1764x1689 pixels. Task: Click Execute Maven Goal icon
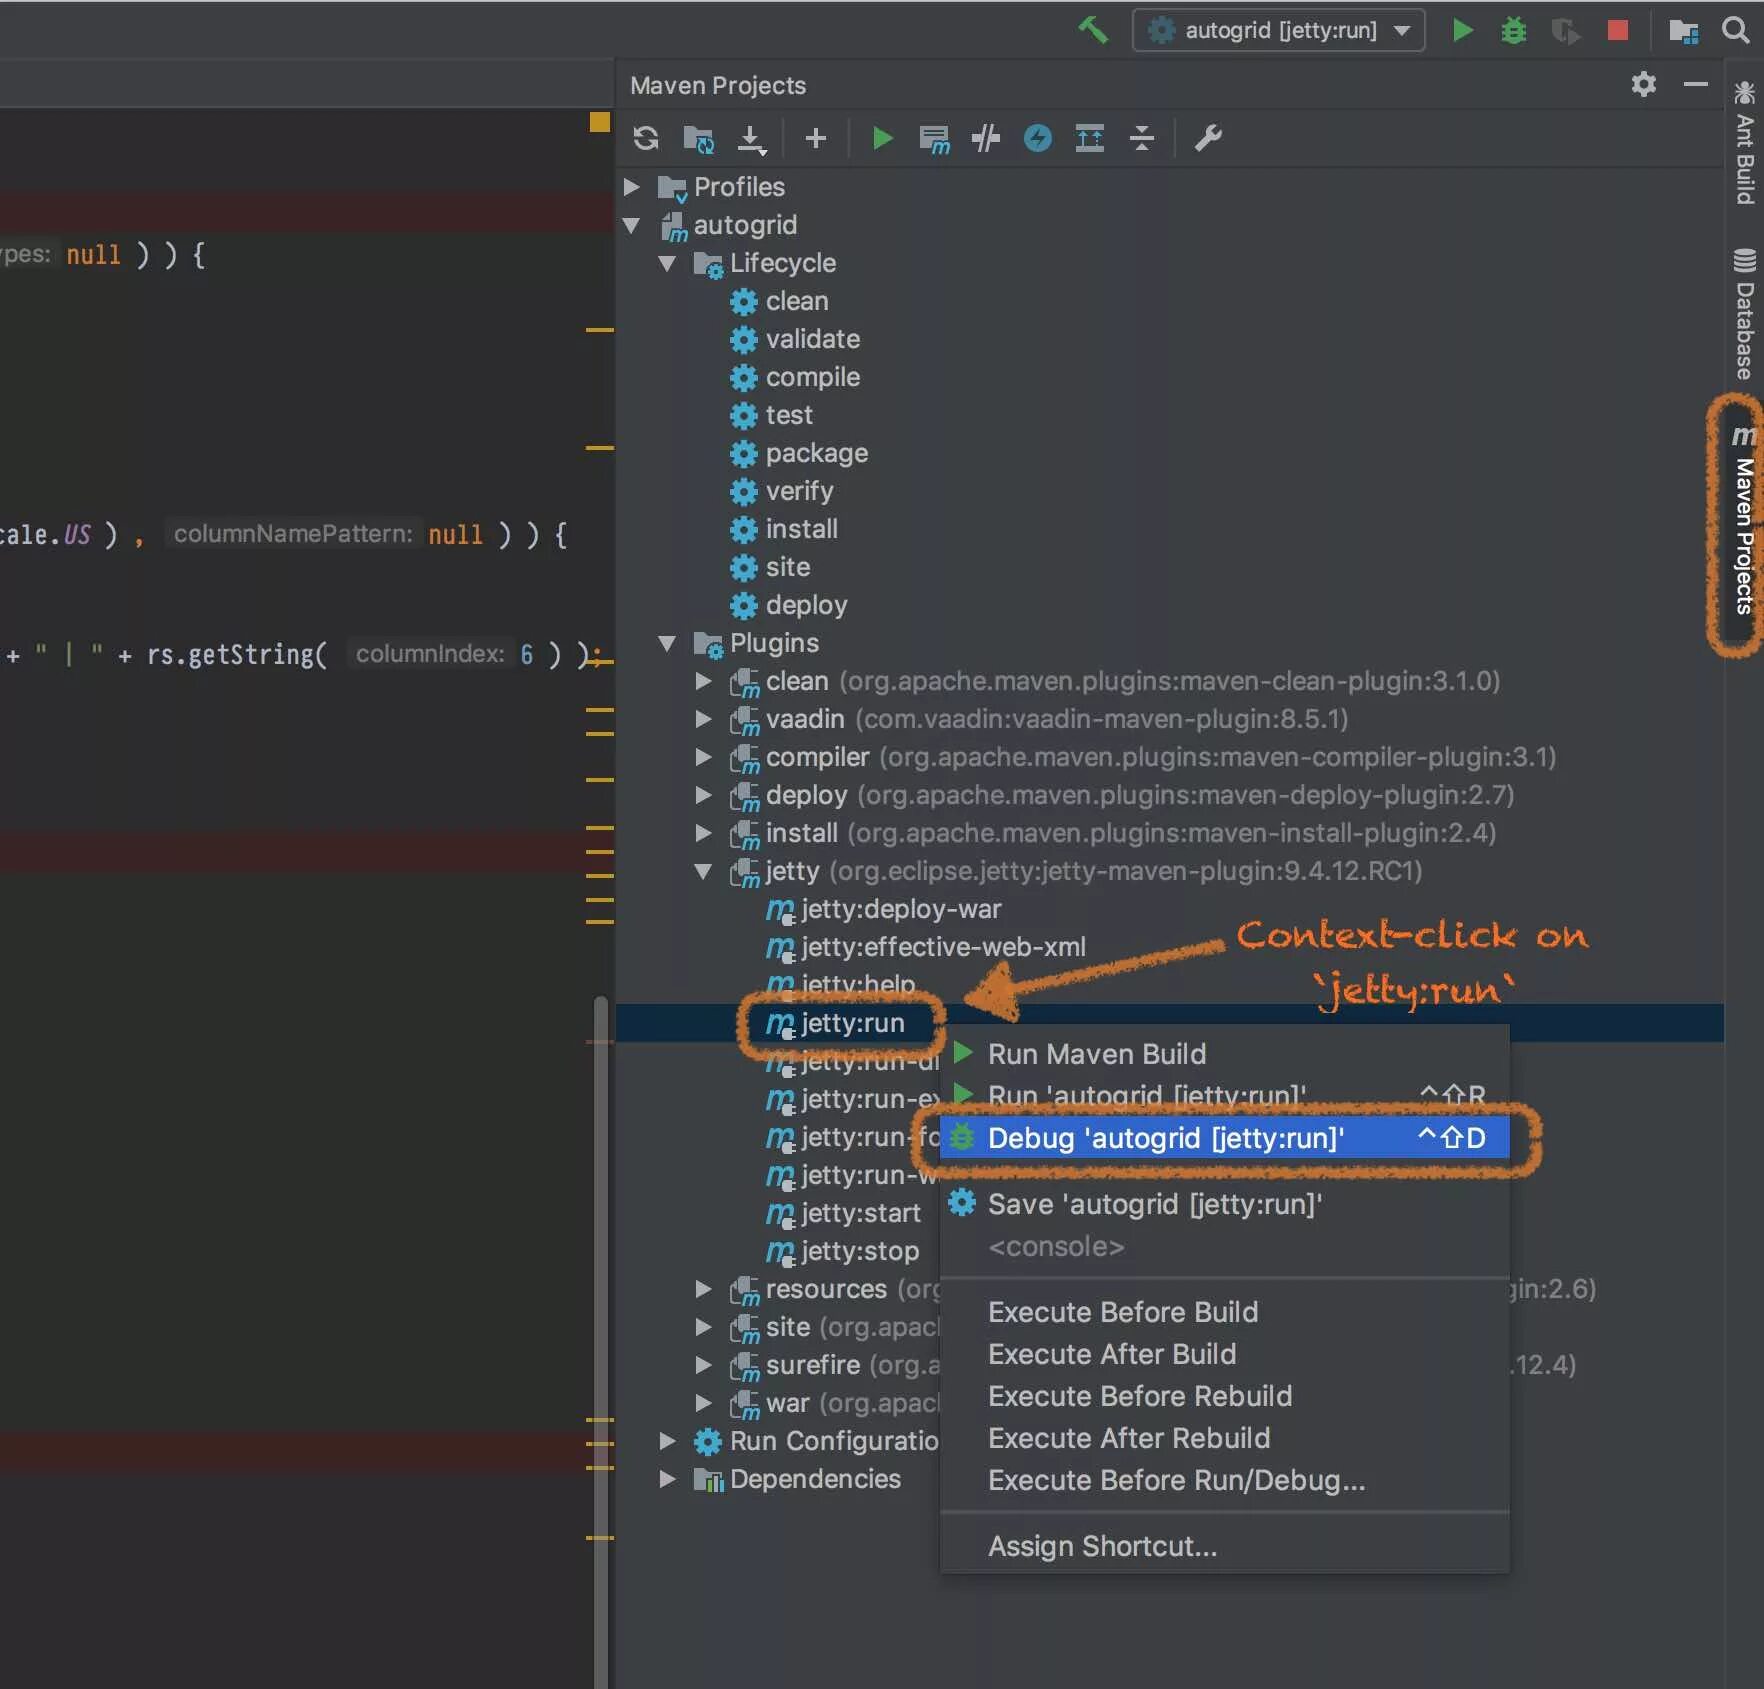tap(934, 139)
